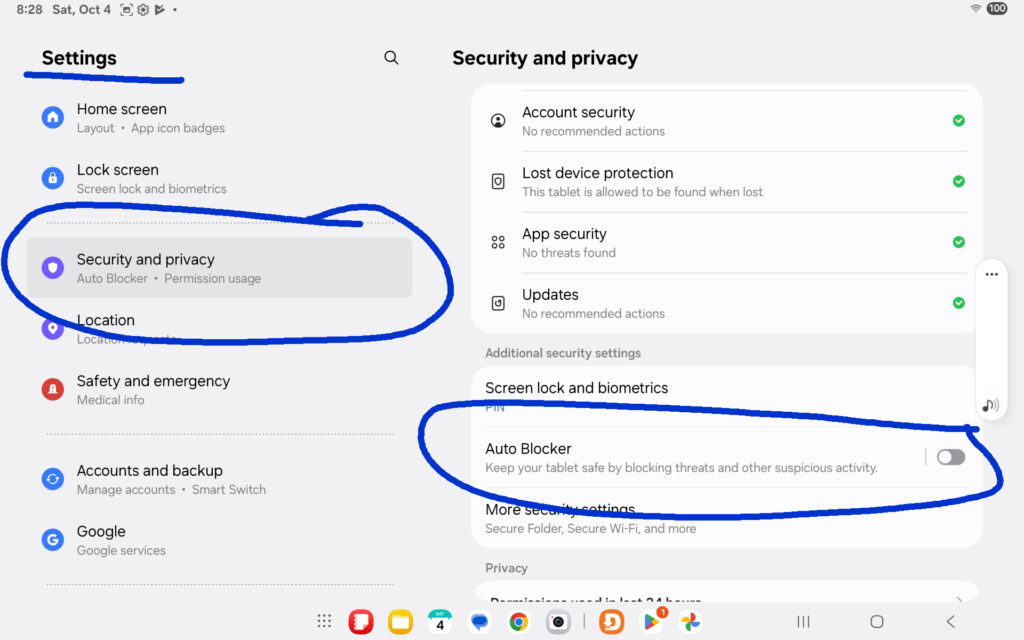Open the Messages app in the taskbar
Screen dimensions: 1024x640
coord(480,622)
